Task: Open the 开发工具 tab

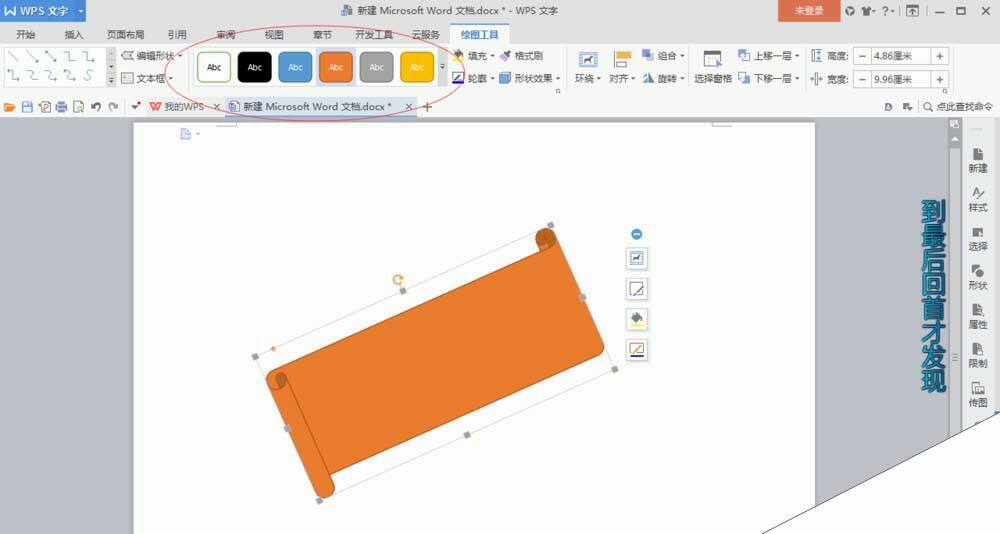Action: pyautogui.click(x=374, y=34)
